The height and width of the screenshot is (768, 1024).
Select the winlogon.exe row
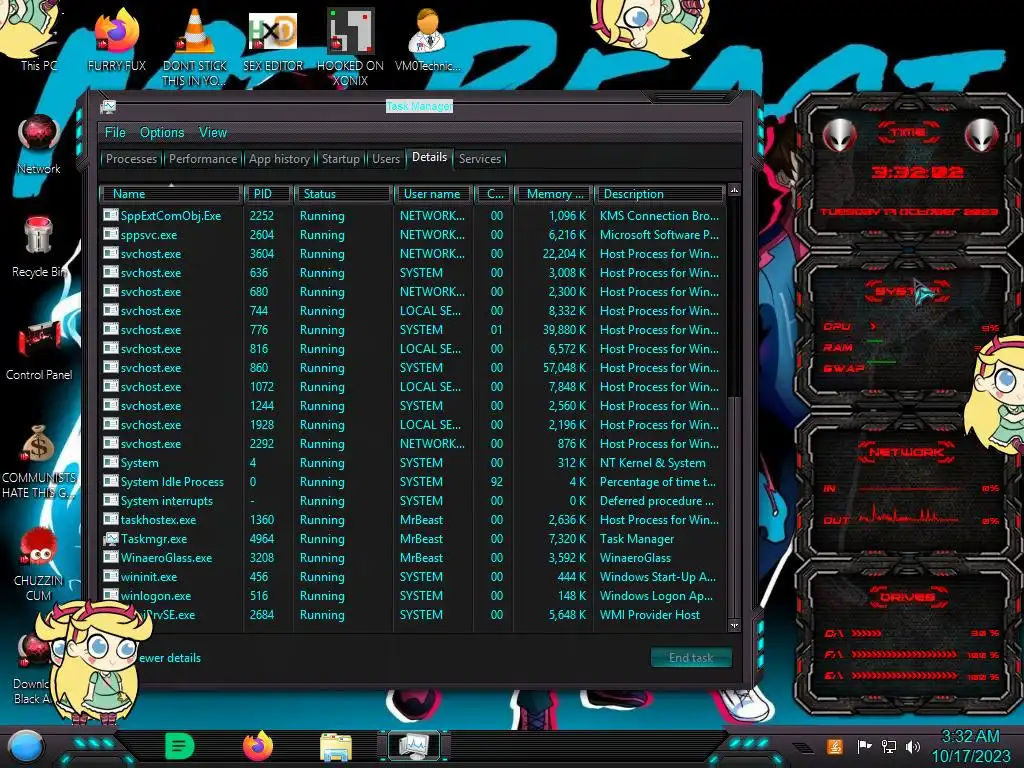[x=413, y=596]
